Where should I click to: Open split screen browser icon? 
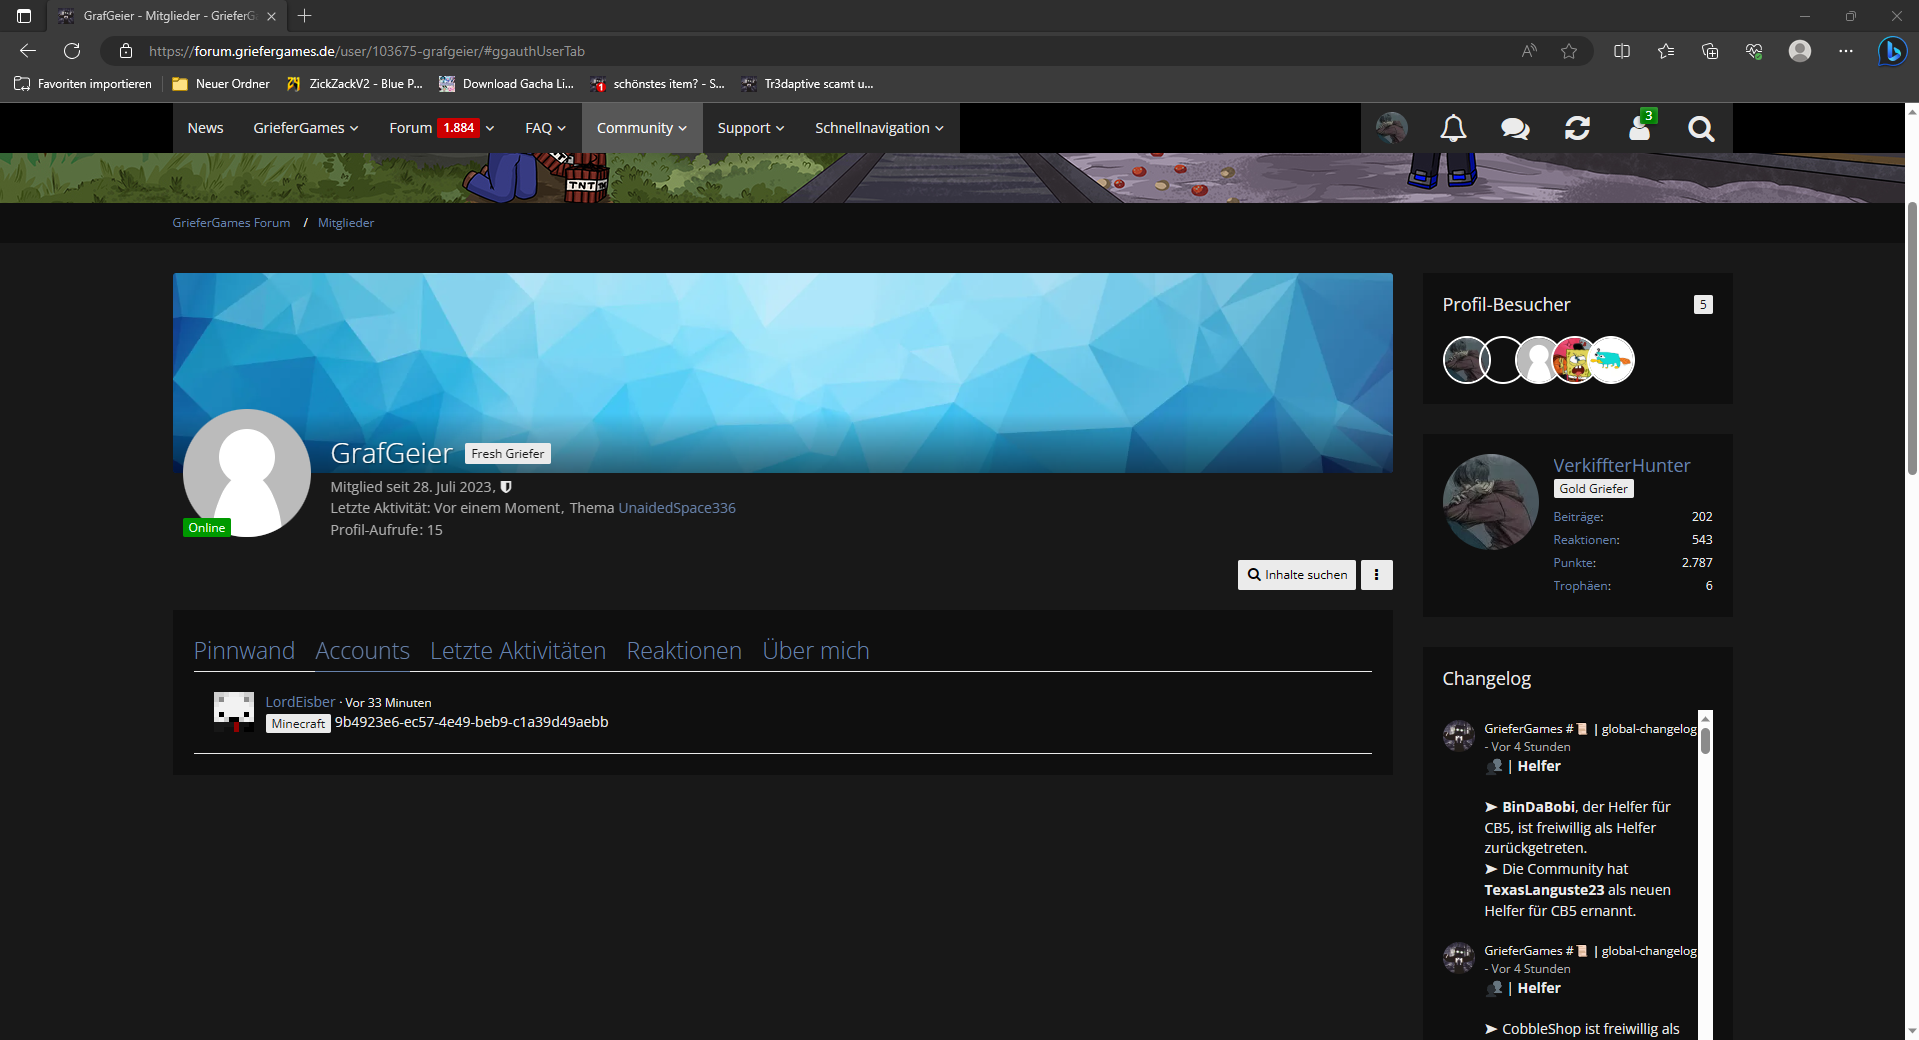pos(1622,51)
